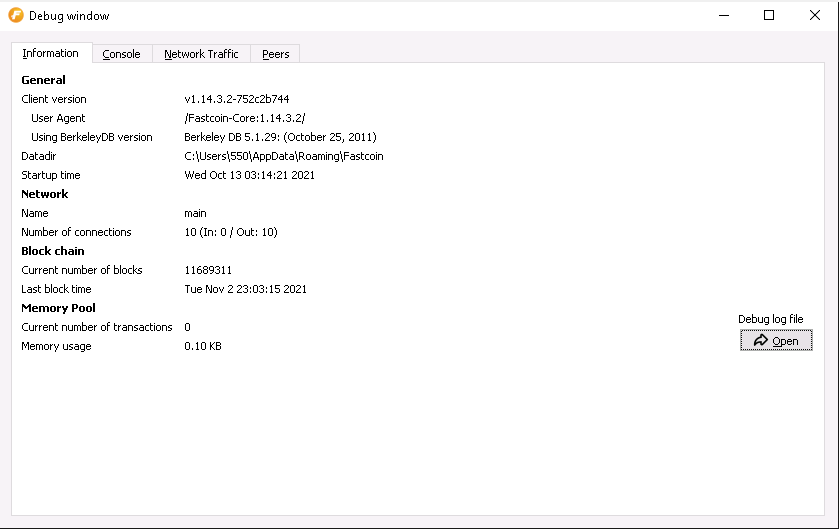Switch to the Information tab

click(x=52, y=53)
